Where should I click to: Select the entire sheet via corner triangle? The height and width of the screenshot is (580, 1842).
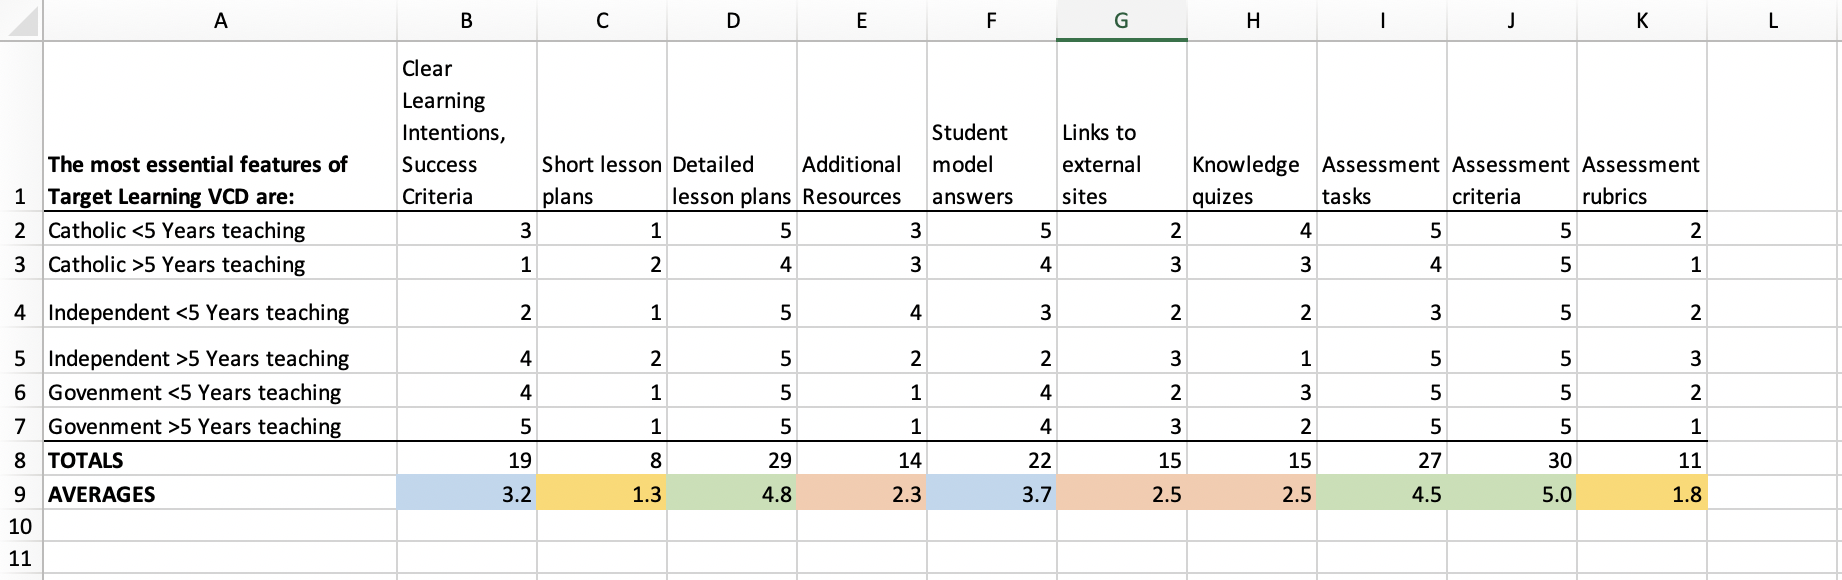18,19
